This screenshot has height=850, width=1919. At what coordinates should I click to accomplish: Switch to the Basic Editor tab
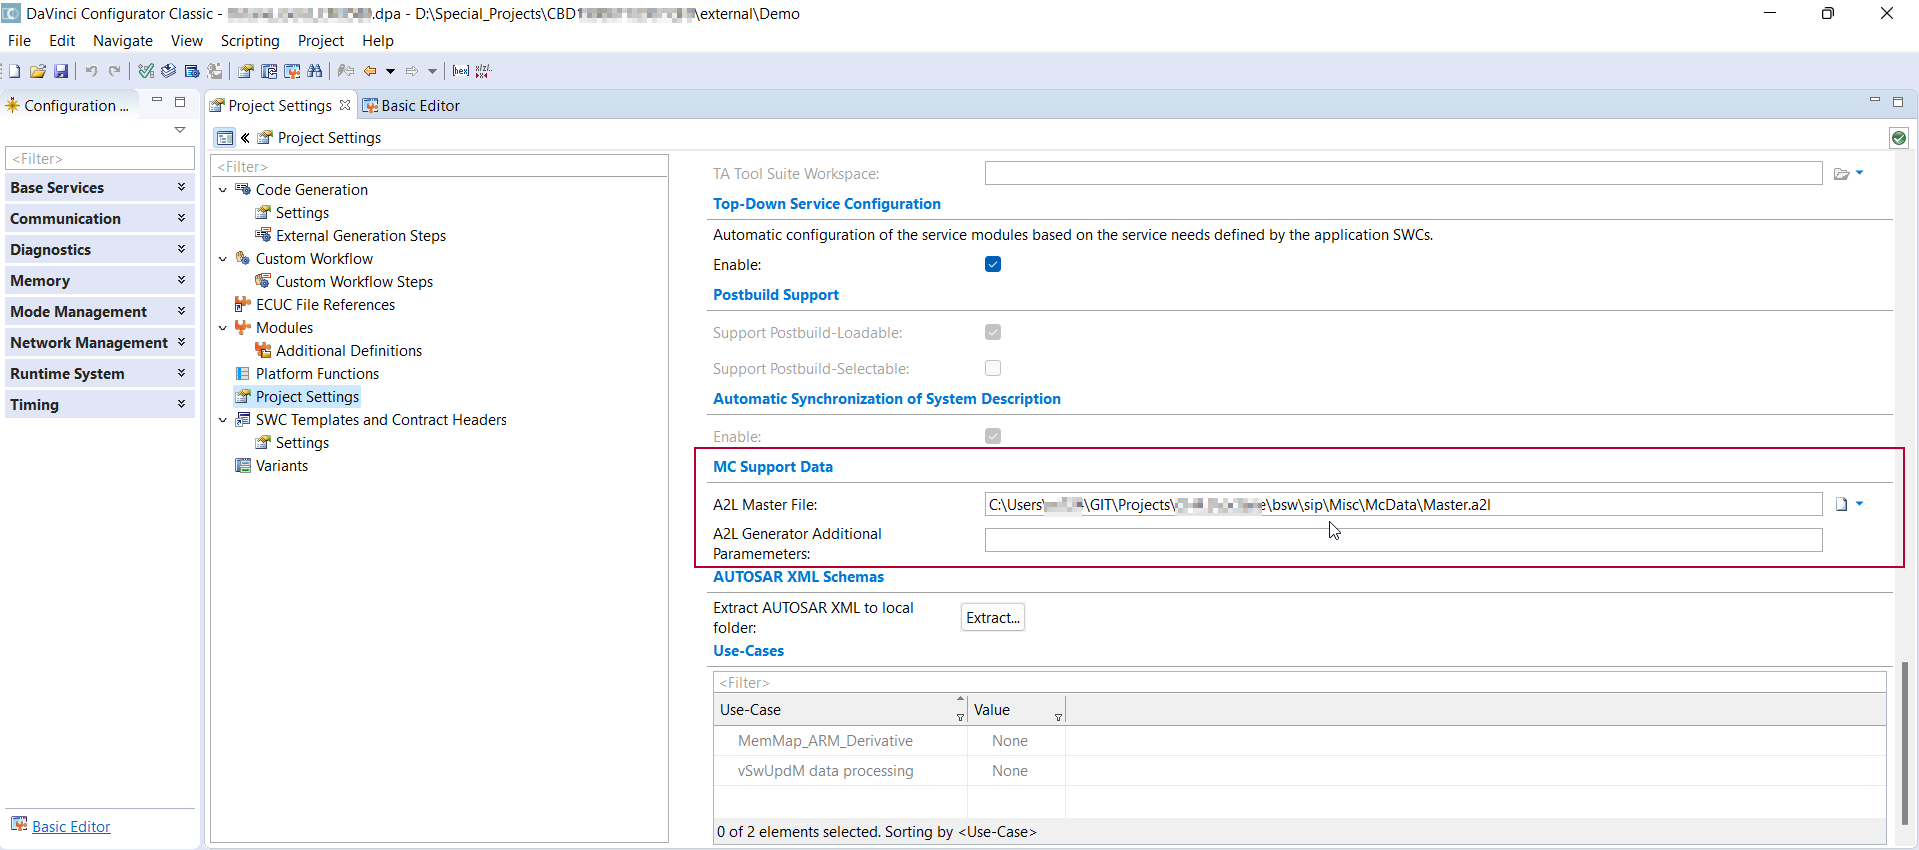click(x=411, y=105)
